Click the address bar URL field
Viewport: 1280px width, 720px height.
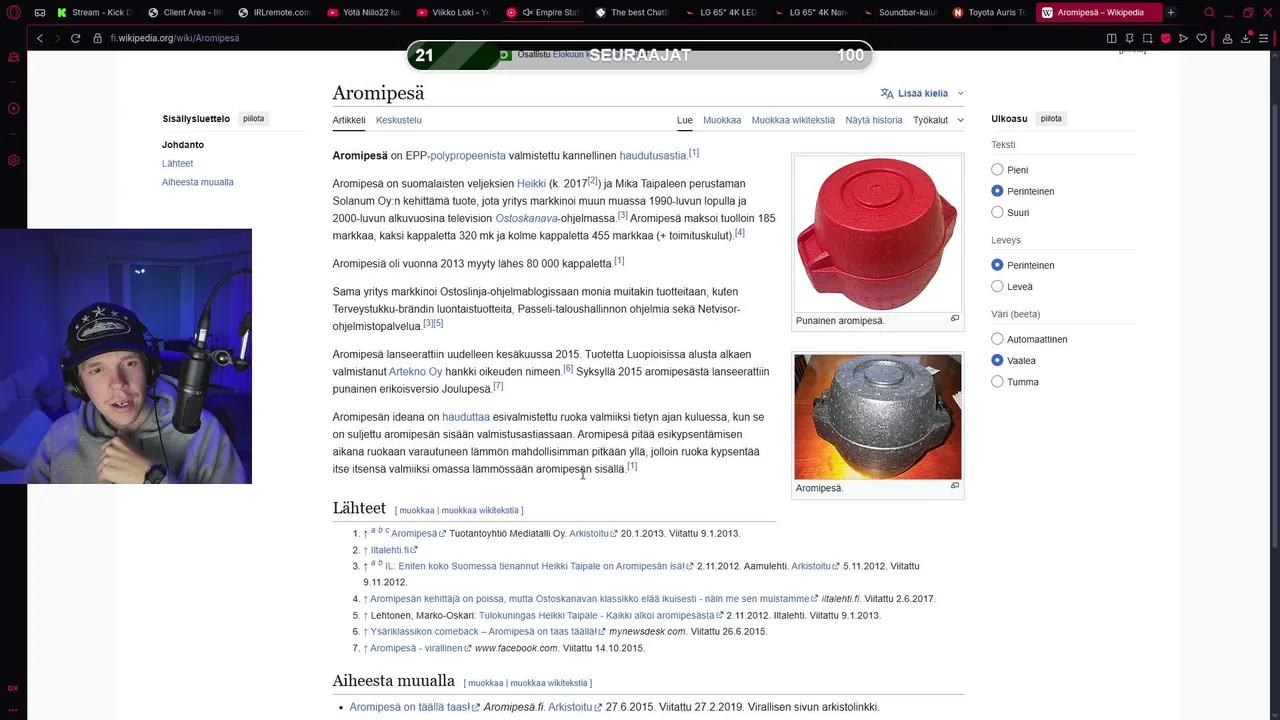[600, 38]
